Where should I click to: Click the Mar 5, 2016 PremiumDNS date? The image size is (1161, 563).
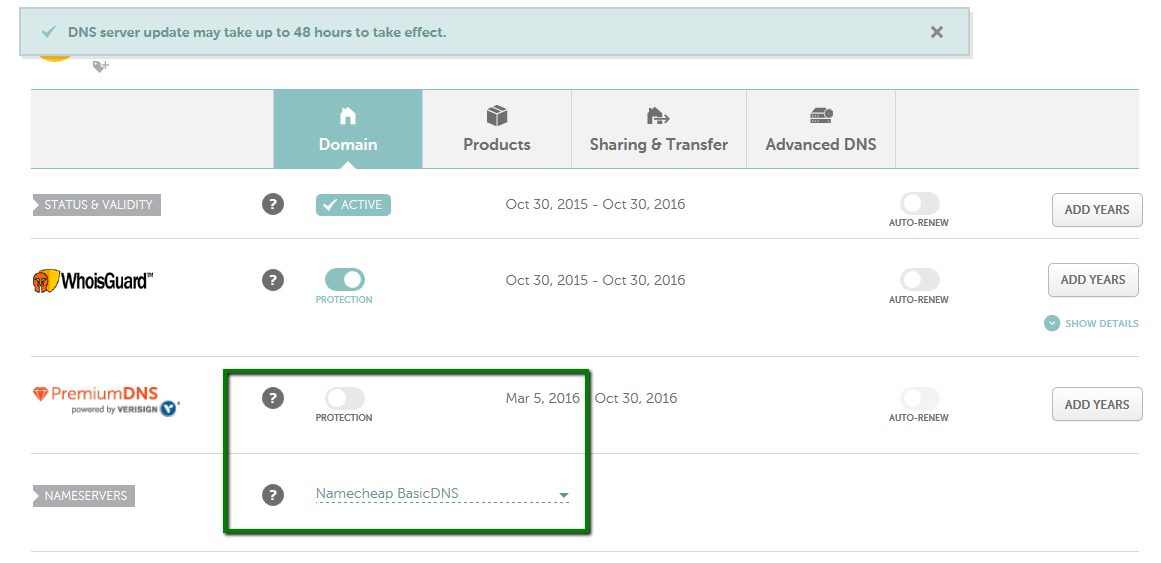(543, 399)
